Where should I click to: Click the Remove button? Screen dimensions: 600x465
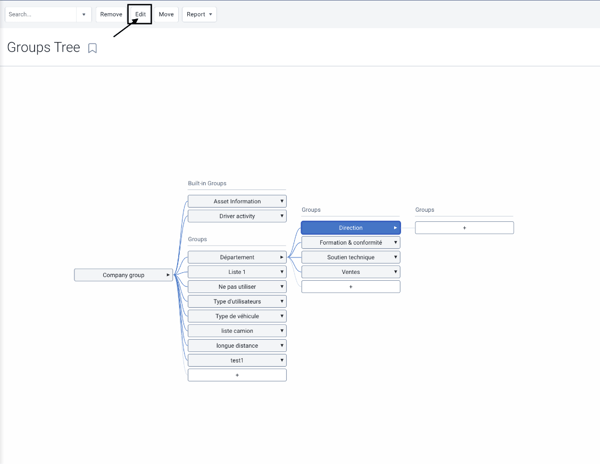click(x=111, y=14)
